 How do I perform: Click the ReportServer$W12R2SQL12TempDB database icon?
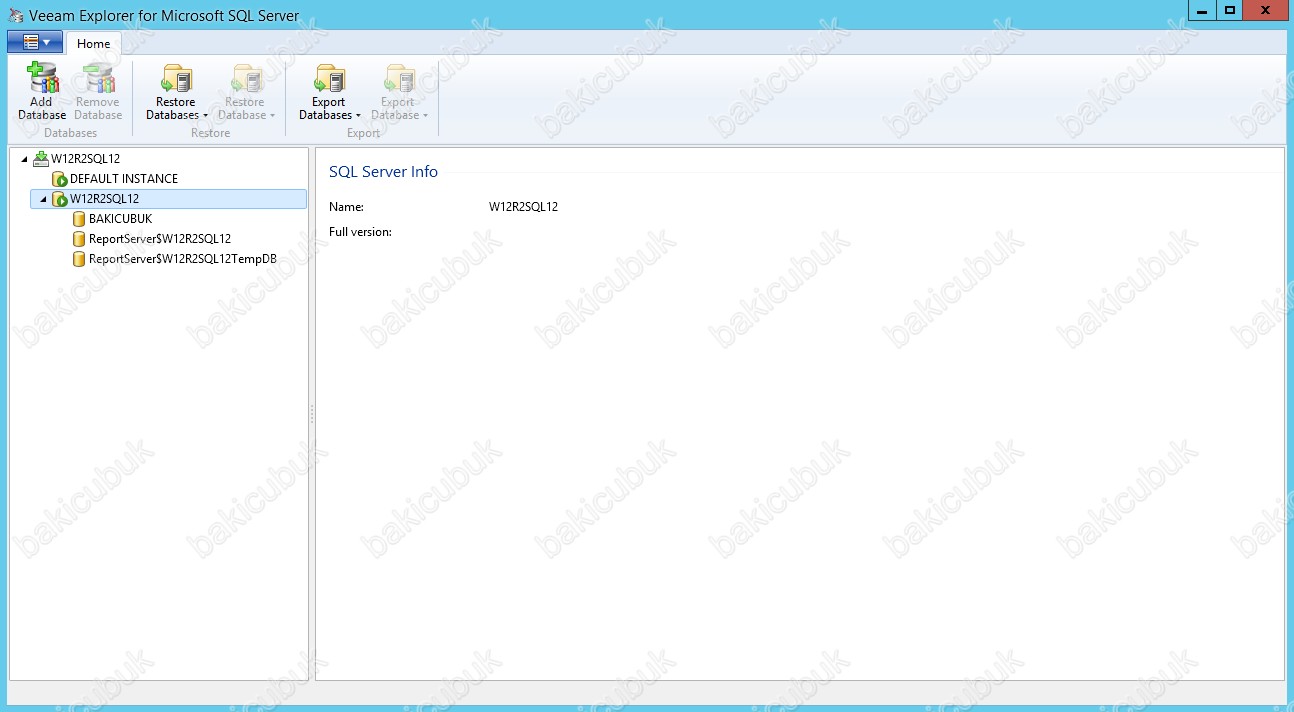[x=79, y=259]
